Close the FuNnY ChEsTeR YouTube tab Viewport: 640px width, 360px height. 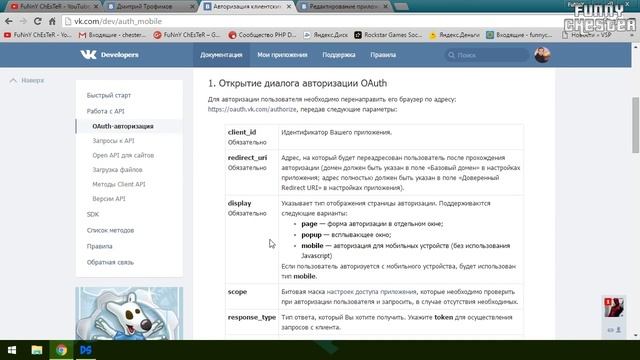[96, 7]
